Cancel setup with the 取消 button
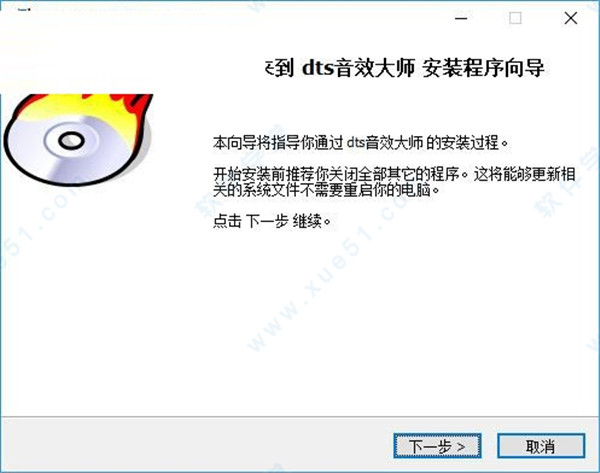This screenshot has width=600, height=473. tap(541, 445)
